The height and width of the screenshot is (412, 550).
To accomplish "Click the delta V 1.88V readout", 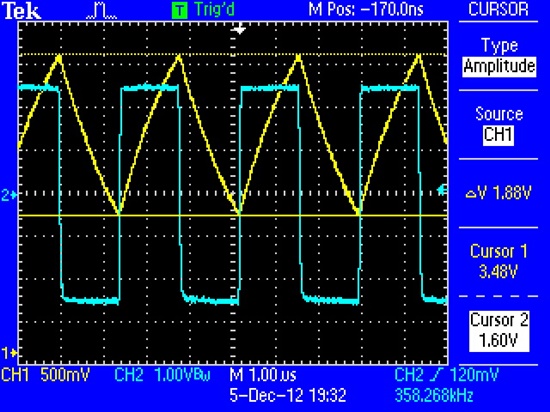I will click(x=498, y=193).
